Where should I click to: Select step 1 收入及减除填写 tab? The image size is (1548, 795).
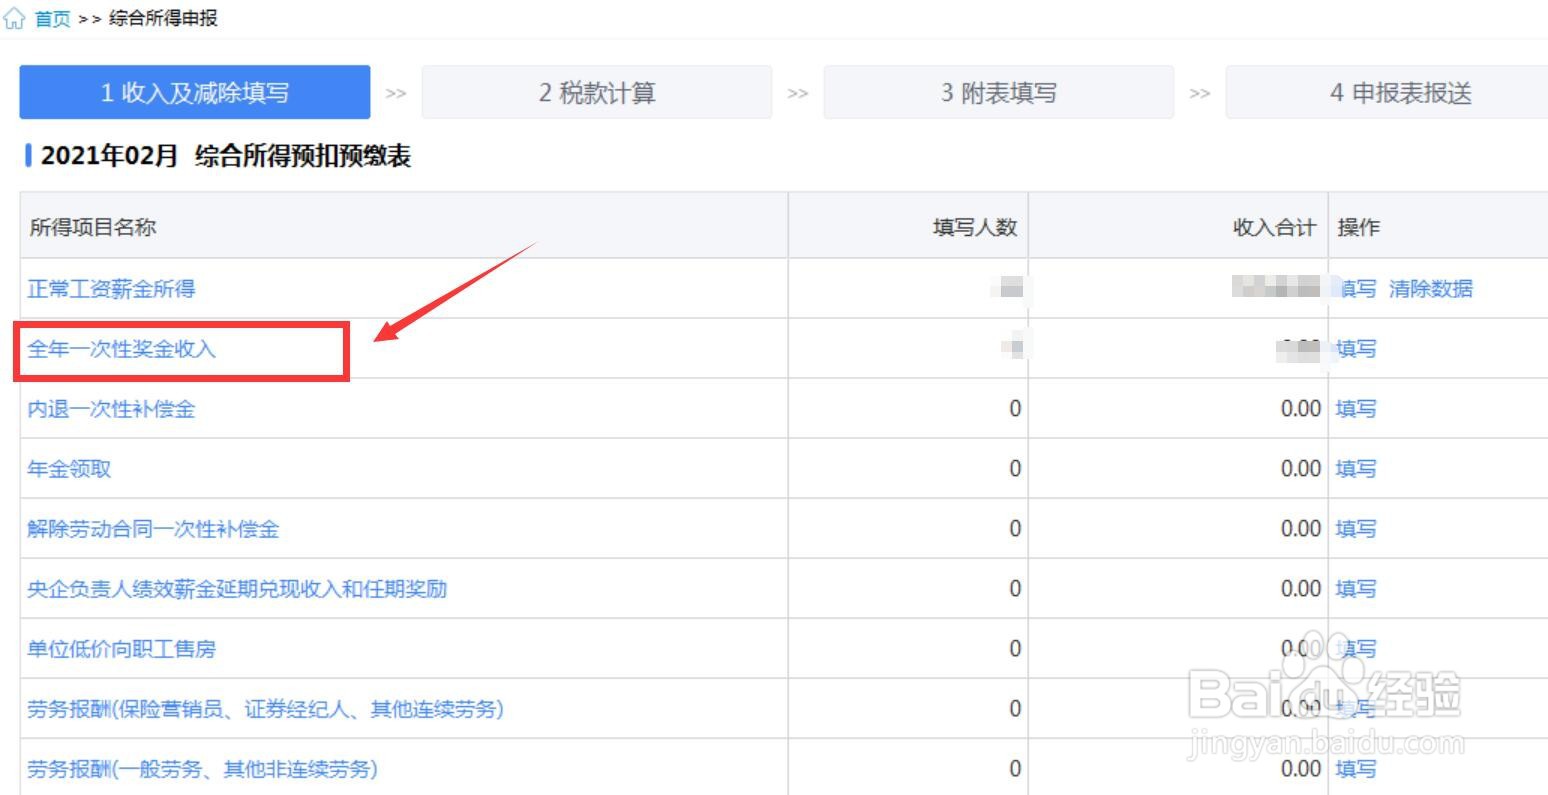pyautogui.click(x=195, y=93)
